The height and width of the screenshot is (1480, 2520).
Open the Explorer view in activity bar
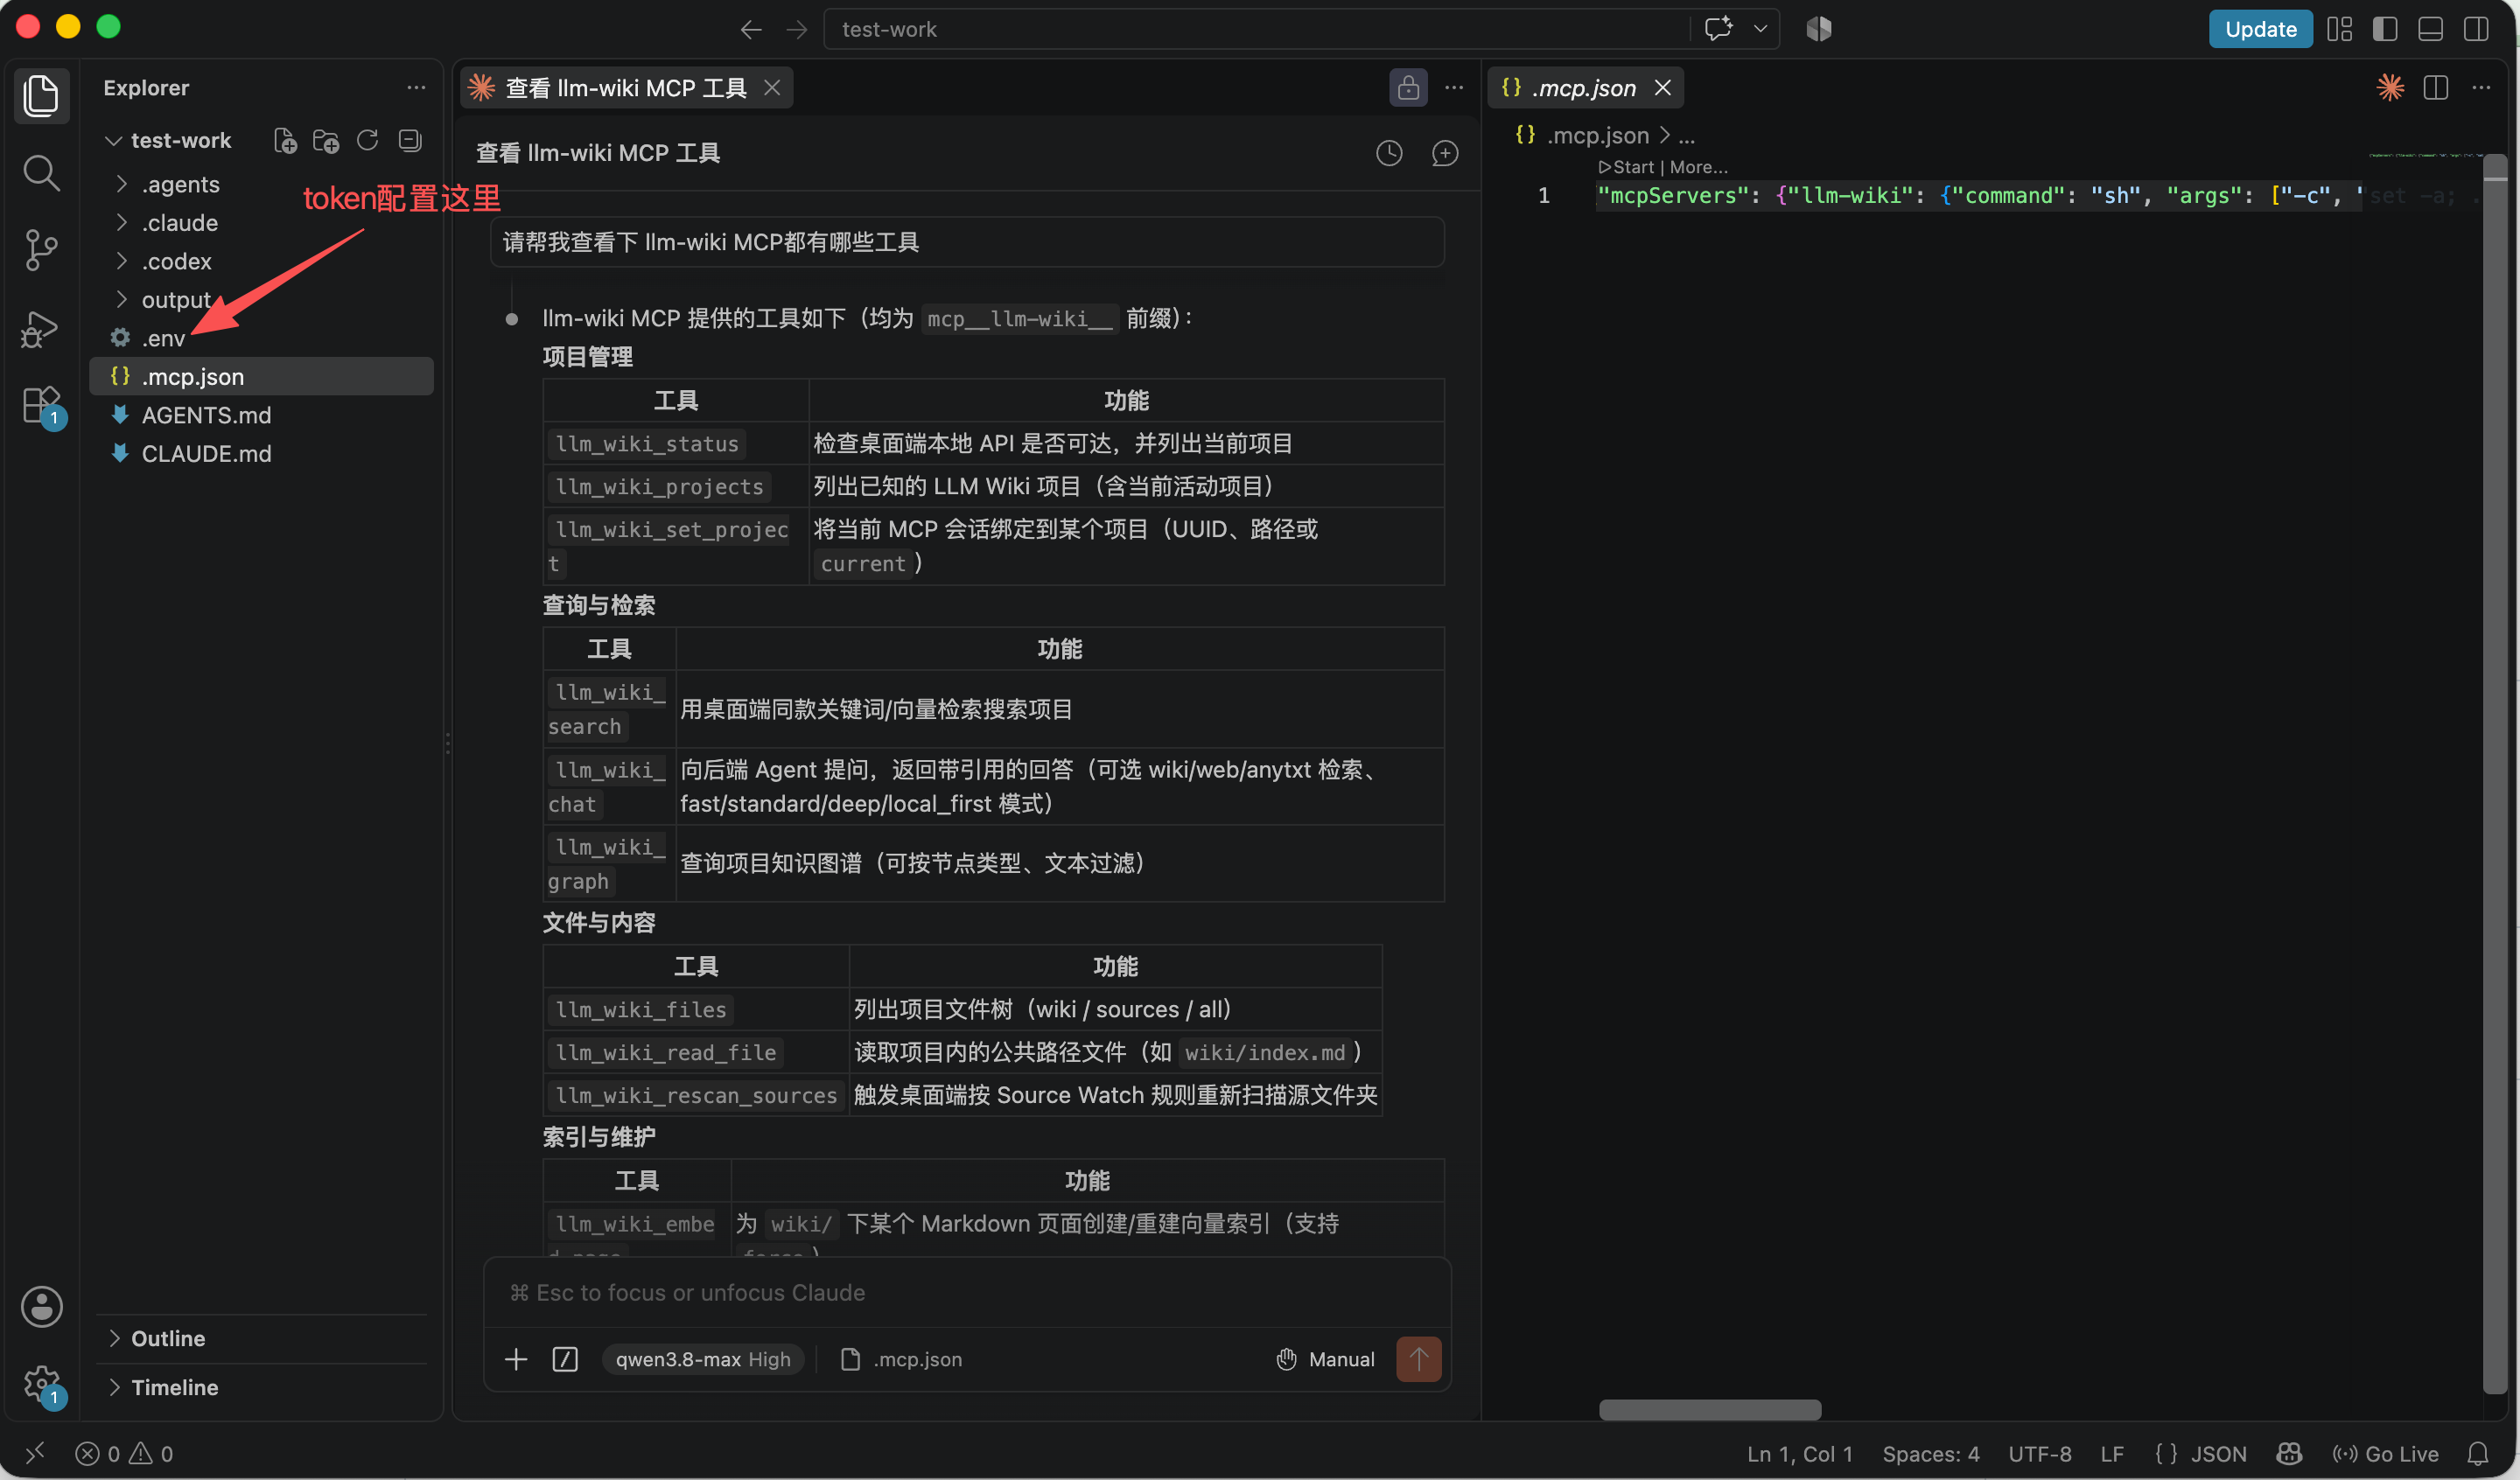41,96
